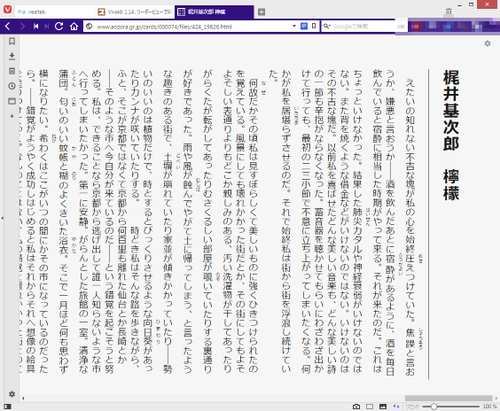Reset zoom with リセット button
The image size is (500, 411).
click(412, 407)
